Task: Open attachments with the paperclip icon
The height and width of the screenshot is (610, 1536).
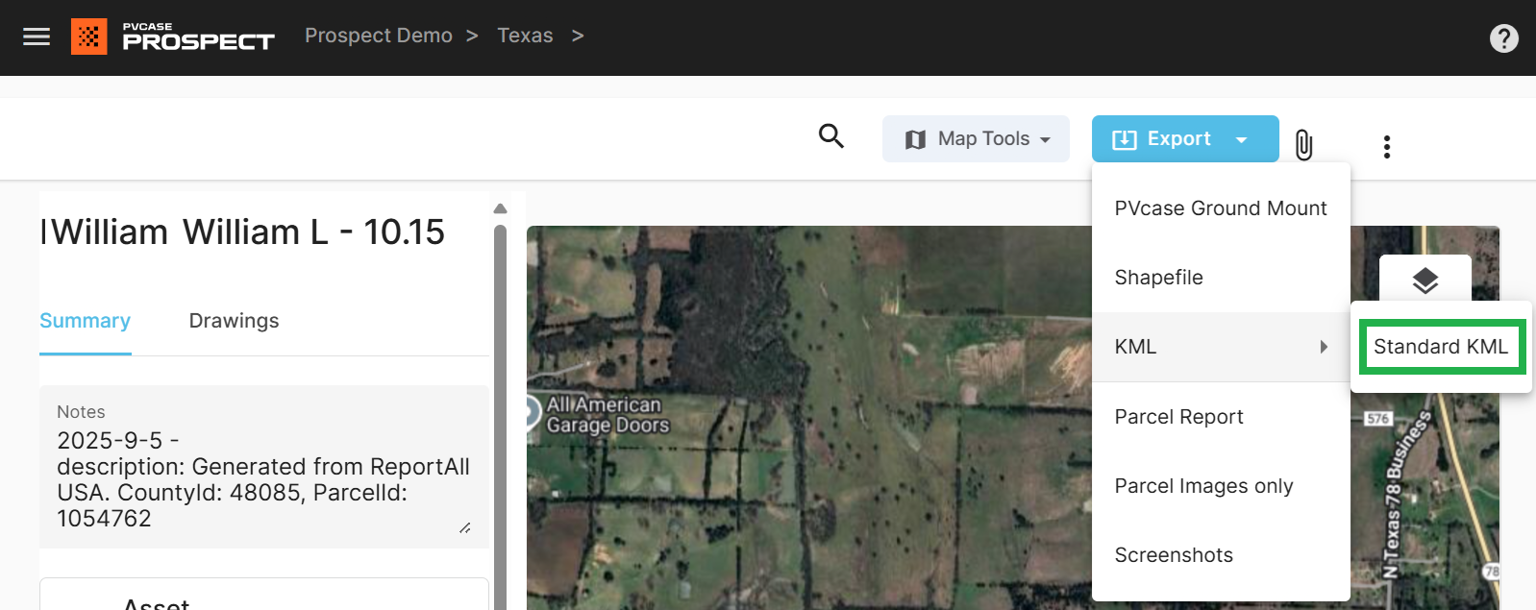Action: pos(1303,145)
